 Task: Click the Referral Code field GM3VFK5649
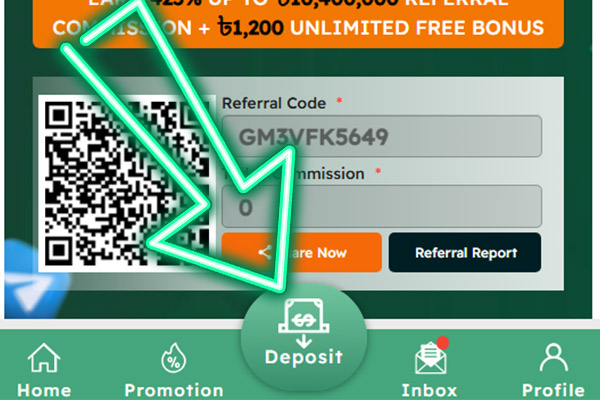tap(382, 136)
